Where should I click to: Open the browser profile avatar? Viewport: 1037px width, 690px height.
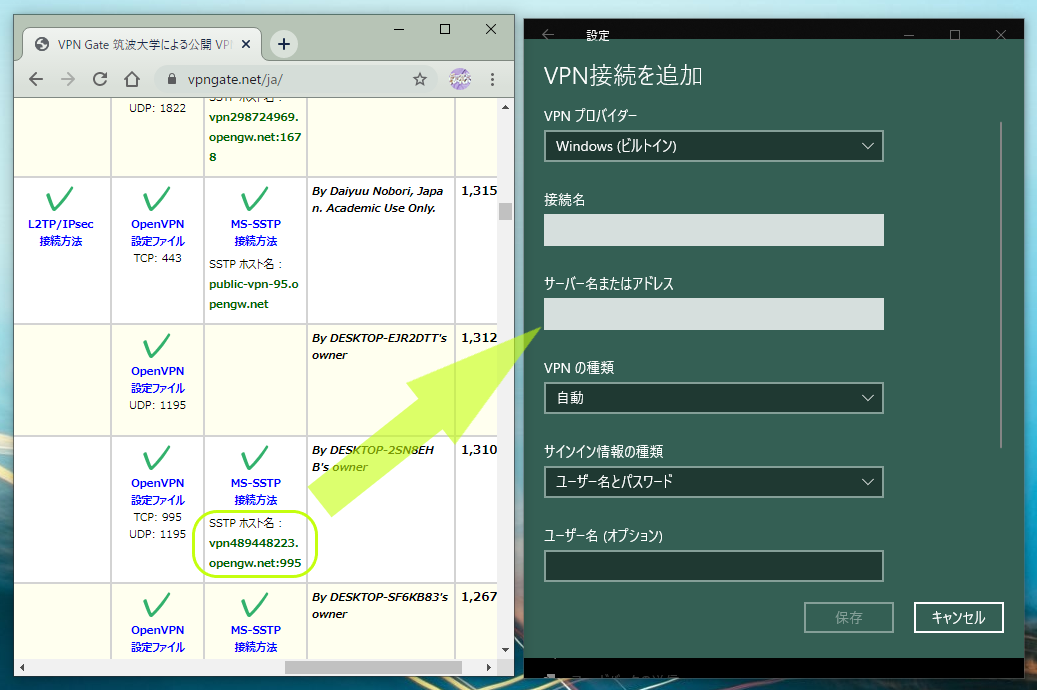(x=460, y=79)
